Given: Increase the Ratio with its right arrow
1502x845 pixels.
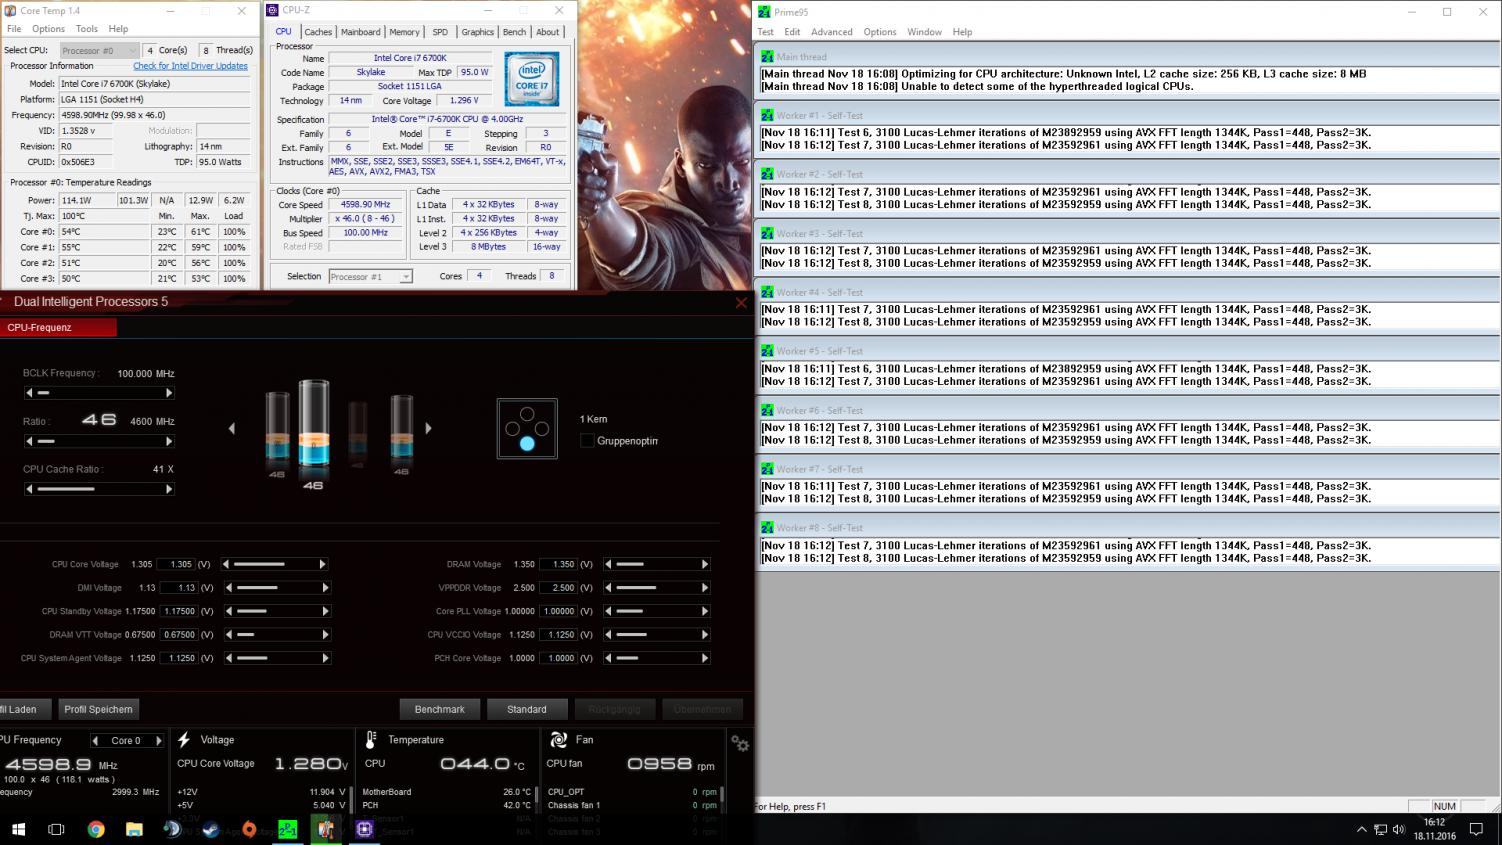Looking at the screenshot, I should [x=169, y=441].
